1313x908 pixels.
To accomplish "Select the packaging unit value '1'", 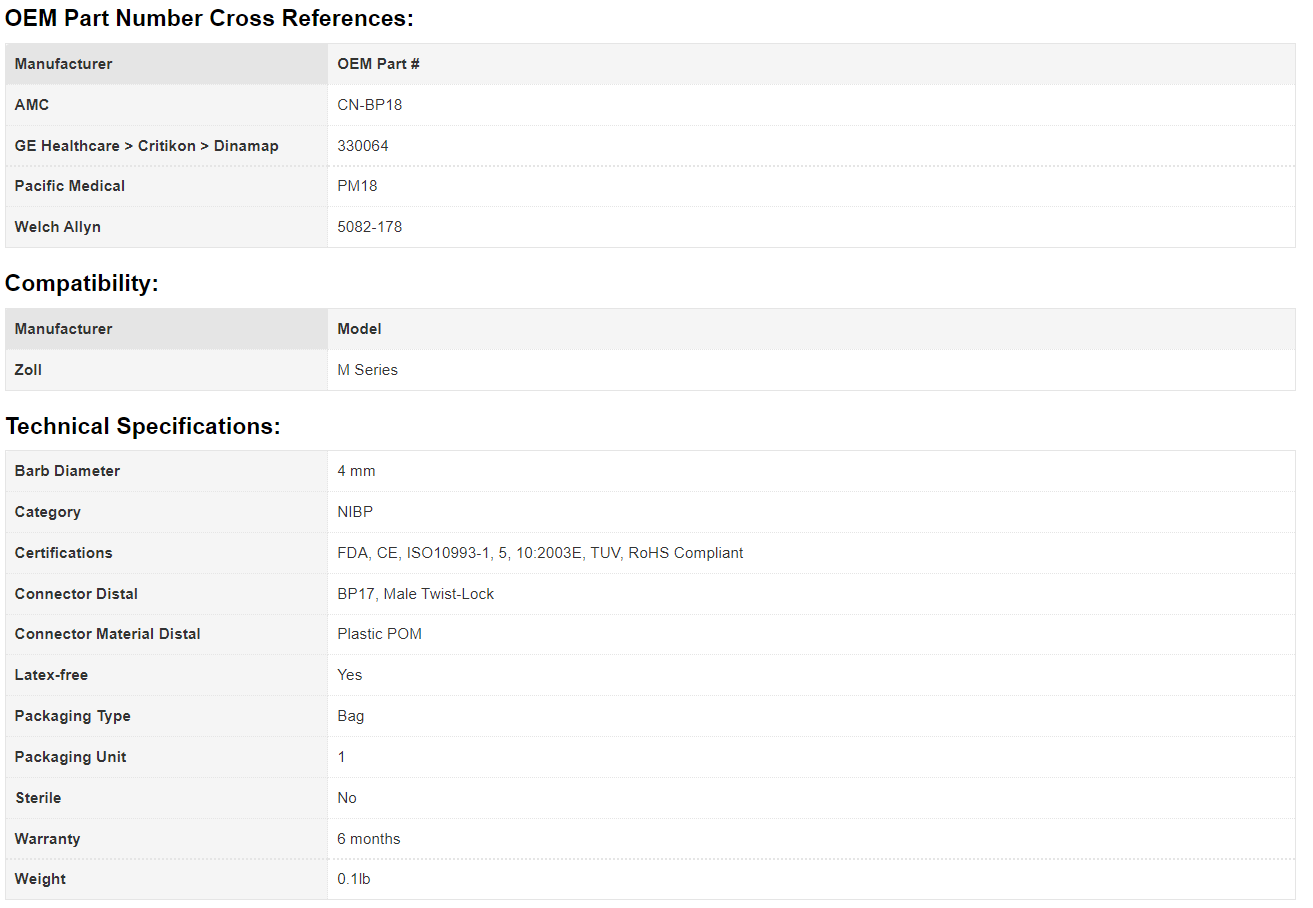I will (341, 757).
